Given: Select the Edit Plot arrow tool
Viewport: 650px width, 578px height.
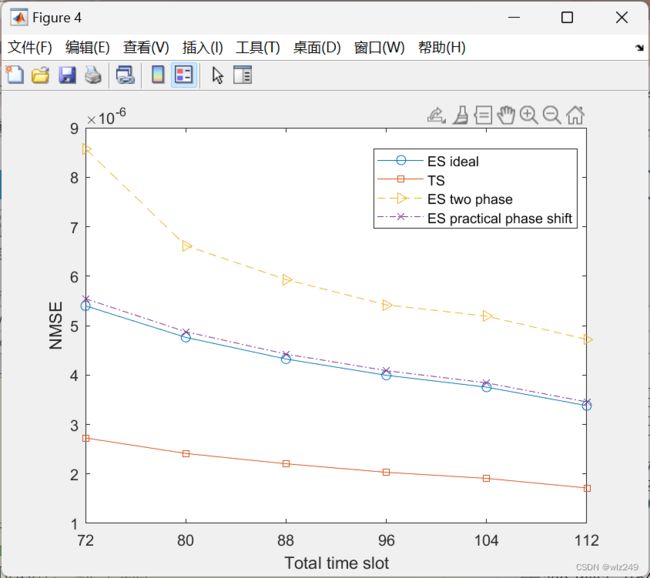Looking at the screenshot, I should 217,75.
